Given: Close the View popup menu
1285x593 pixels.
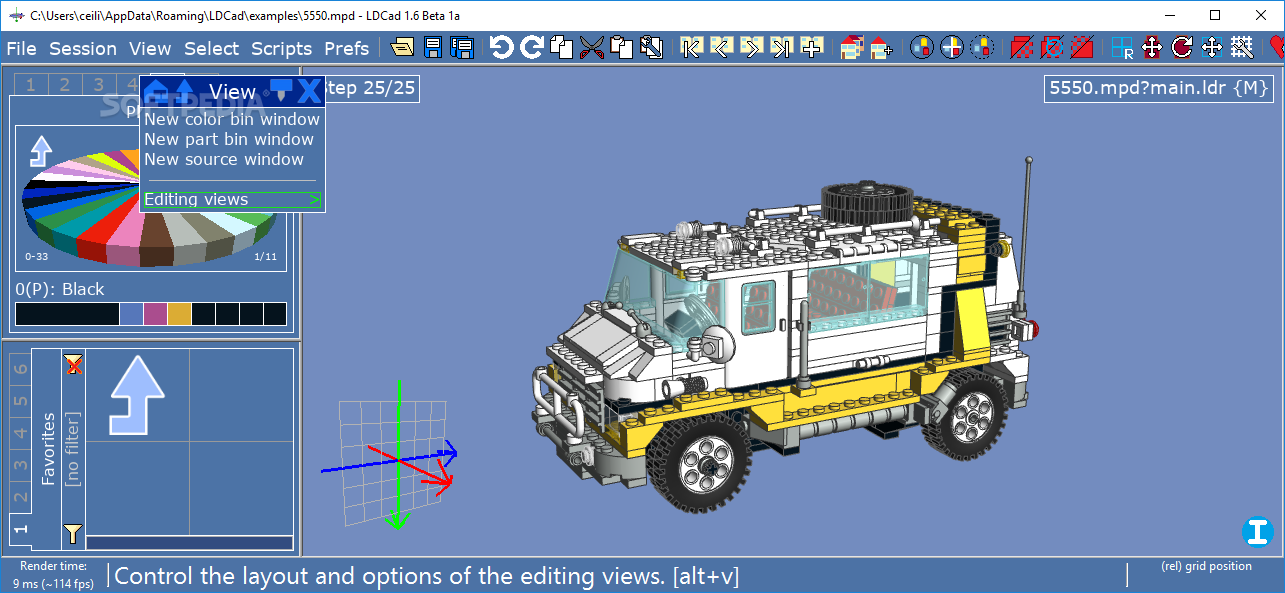Looking at the screenshot, I should tap(310, 91).
